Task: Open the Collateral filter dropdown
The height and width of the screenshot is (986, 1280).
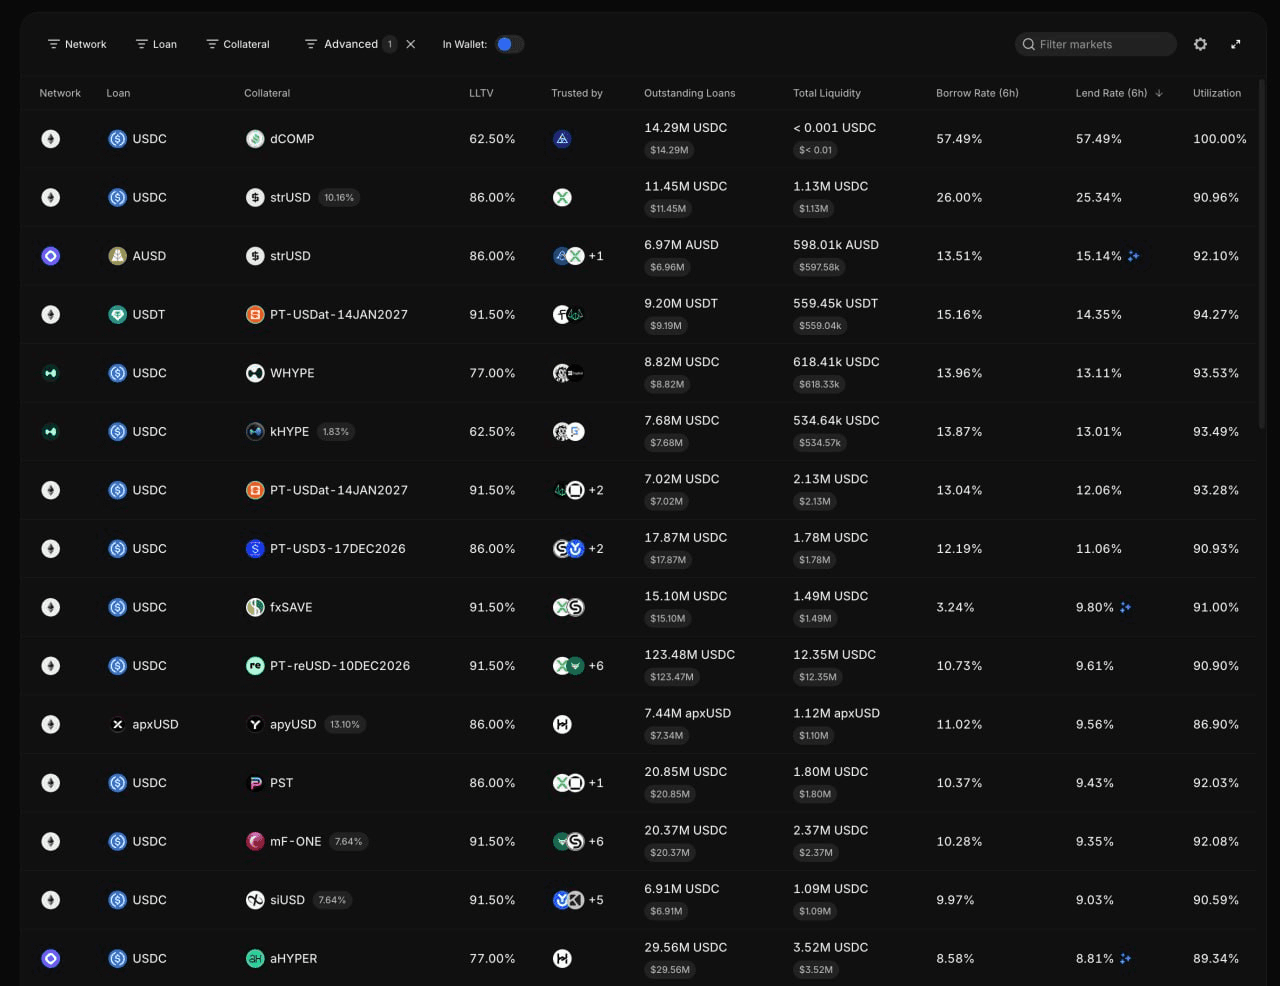Action: click(x=238, y=44)
